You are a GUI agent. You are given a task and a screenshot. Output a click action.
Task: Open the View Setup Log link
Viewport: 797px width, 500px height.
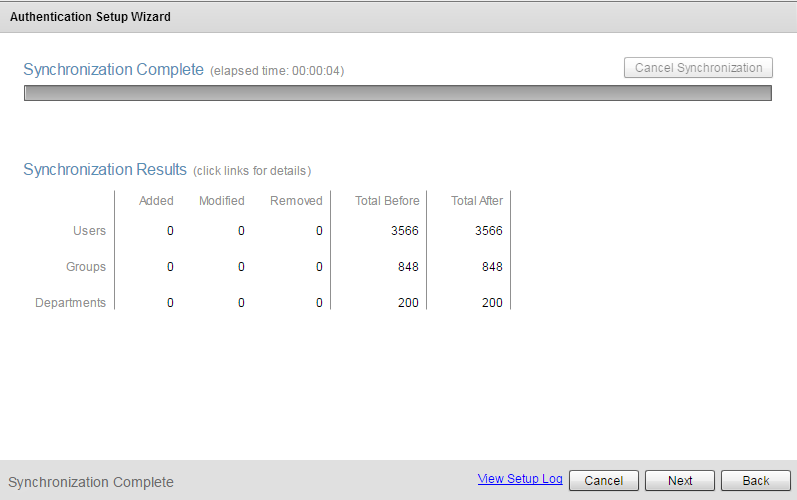520,479
